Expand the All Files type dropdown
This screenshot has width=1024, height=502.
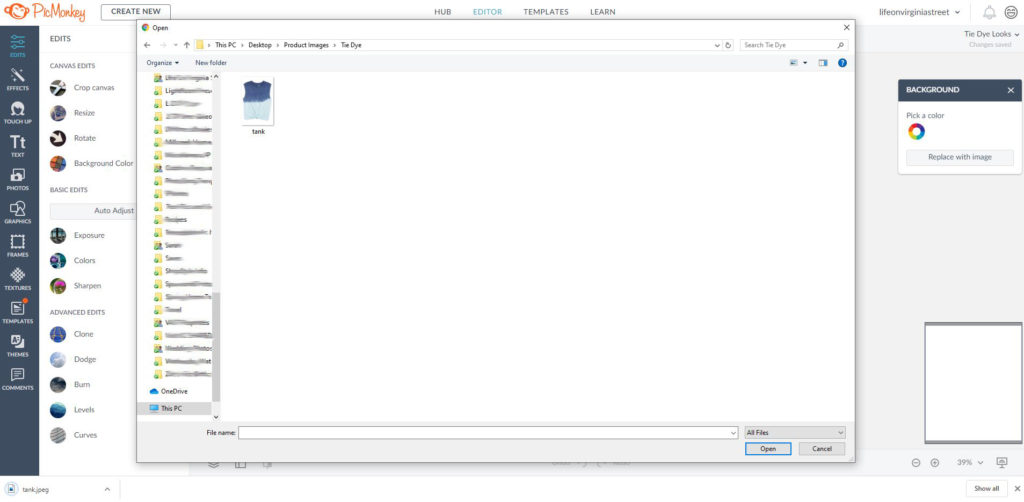click(x=795, y=432)
